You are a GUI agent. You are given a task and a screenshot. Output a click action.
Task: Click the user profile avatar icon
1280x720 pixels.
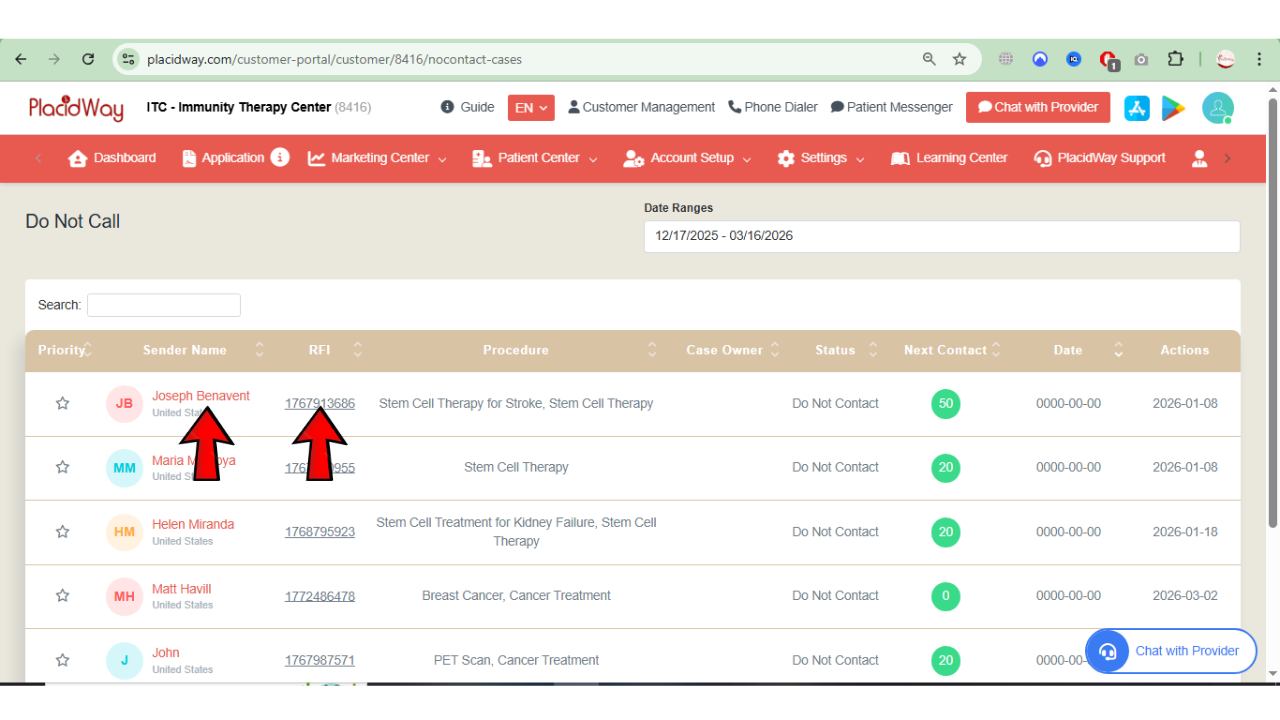point(1217,108)
